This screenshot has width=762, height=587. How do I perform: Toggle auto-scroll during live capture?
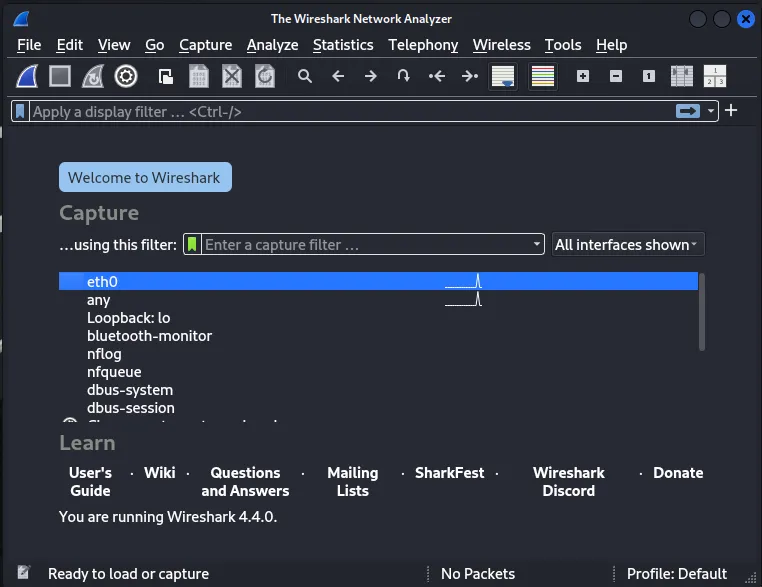click(503, 76)
